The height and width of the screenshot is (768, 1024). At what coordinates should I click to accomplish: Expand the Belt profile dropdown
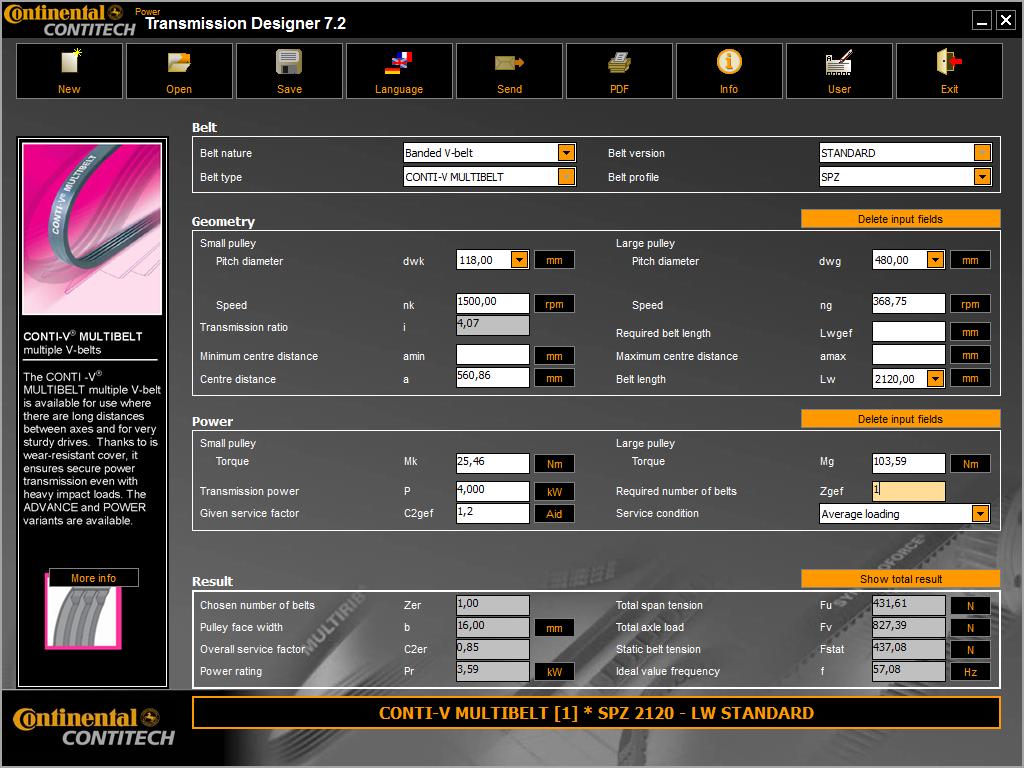click(x=982, y=176)
